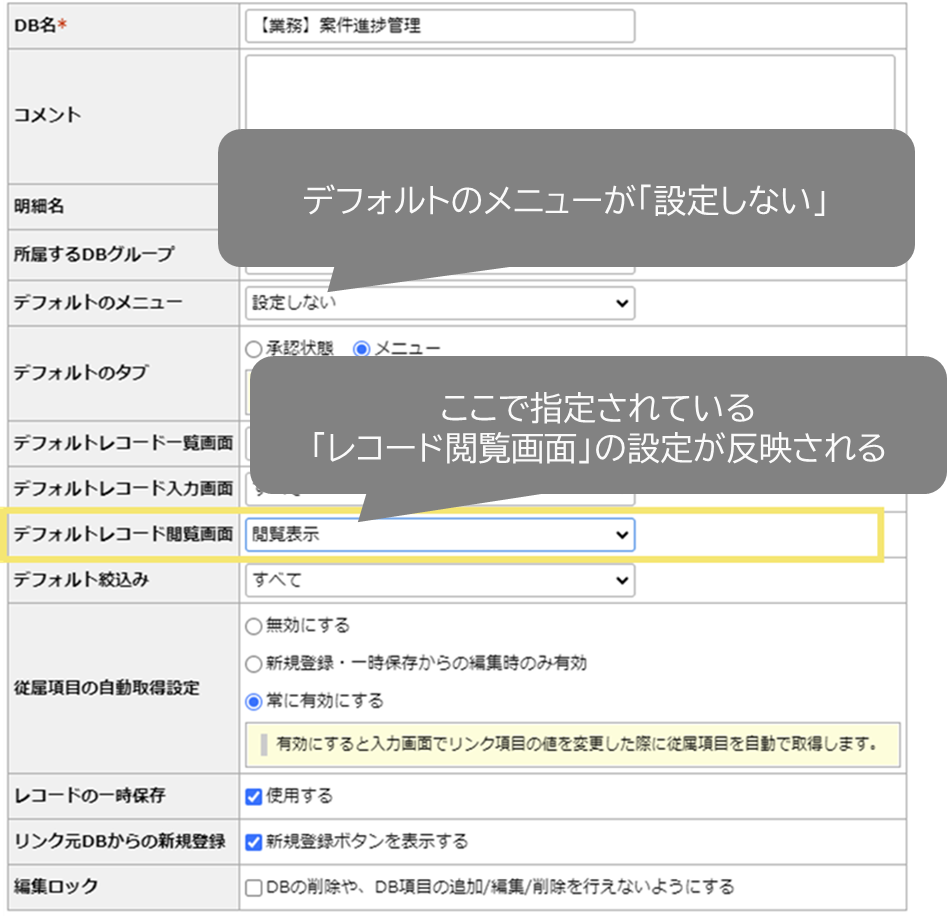Screen dimensions: 947x916
Task: Choose 新規登録・一時保存からの編集時のみ有効 option
Action: (x=253, y=660)
